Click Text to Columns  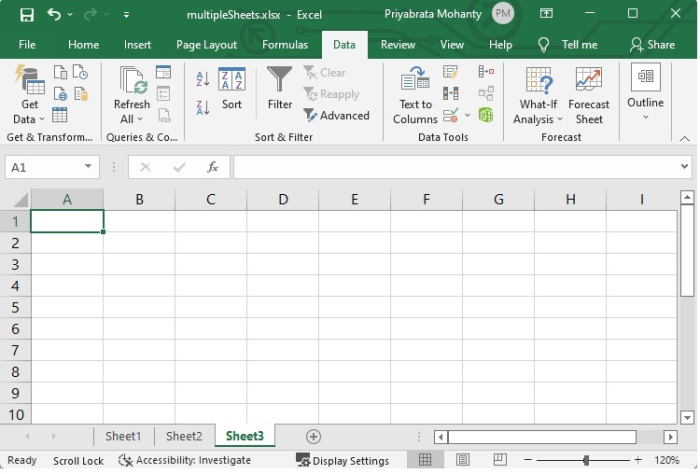click(415, 95)
